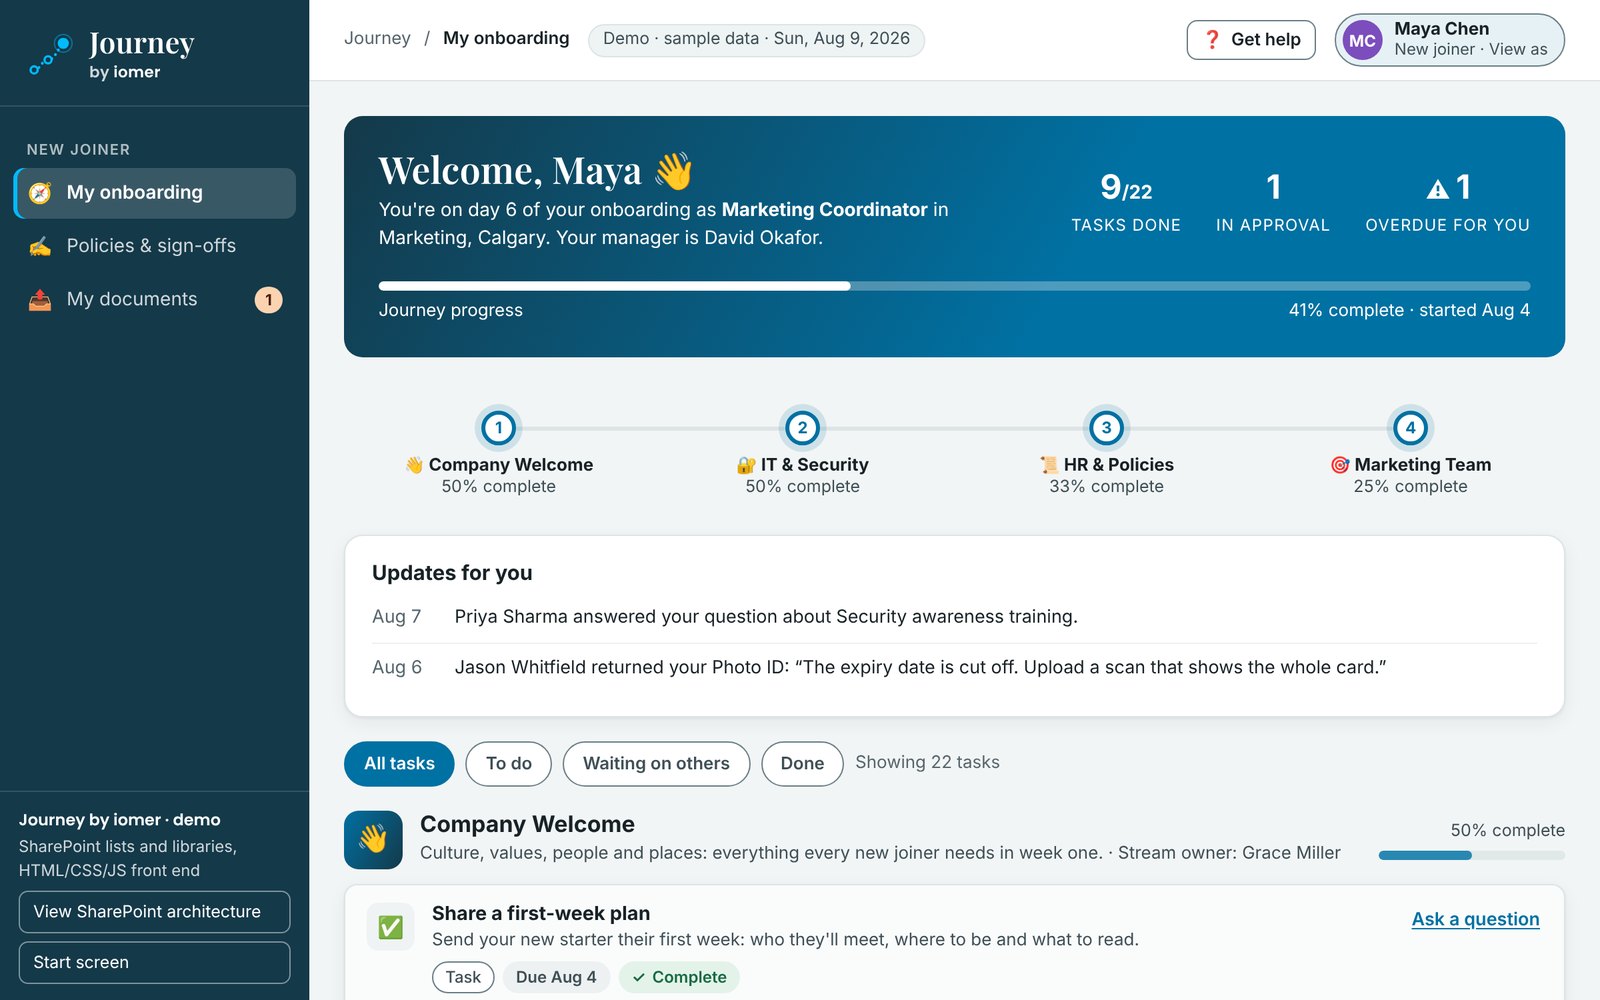Click the Company Welcome section heading
Viewport: 1600px width, 1000px height.
[x=527, y=824]
